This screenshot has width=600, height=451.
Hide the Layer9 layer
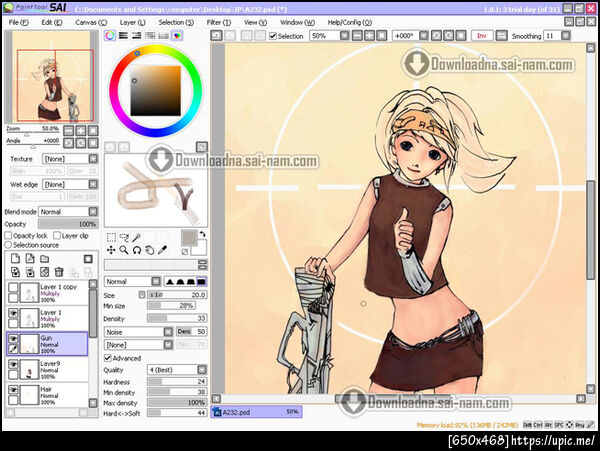pyautogui.click(x=13, y=364)
